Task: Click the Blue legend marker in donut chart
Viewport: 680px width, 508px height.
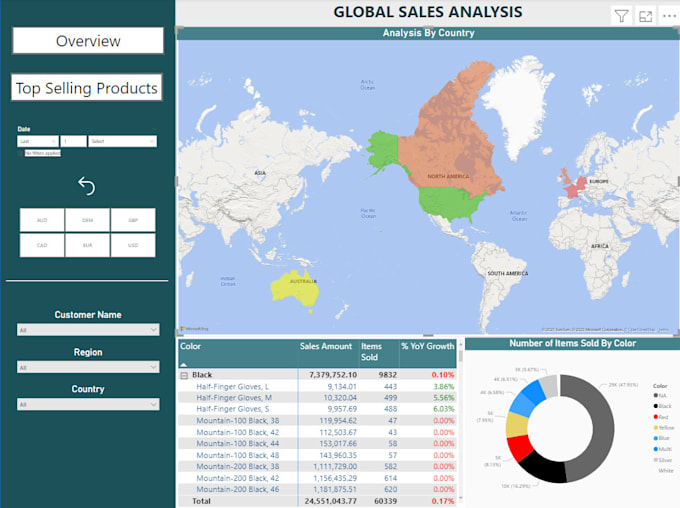Action: (654, 438)
